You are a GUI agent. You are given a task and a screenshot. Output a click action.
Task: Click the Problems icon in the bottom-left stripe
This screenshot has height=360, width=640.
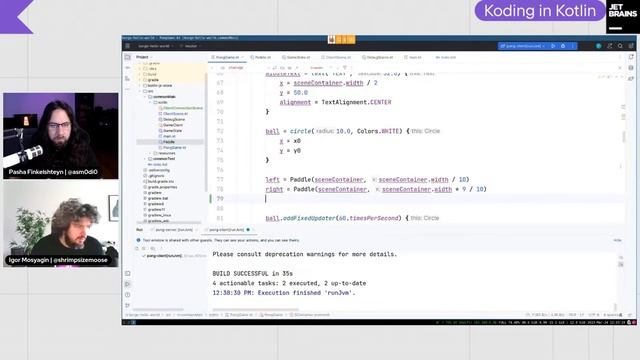tap(128, 294)
